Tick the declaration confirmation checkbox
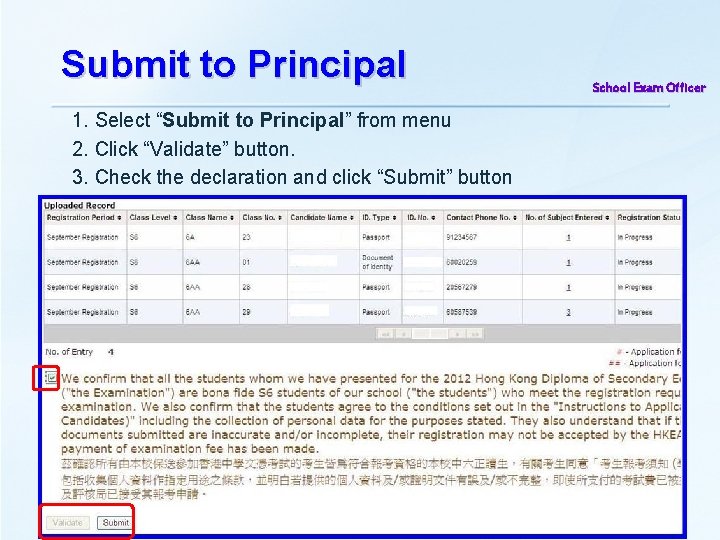The height and width of the screenshot is (540, 720). click(x=50, y=378)
